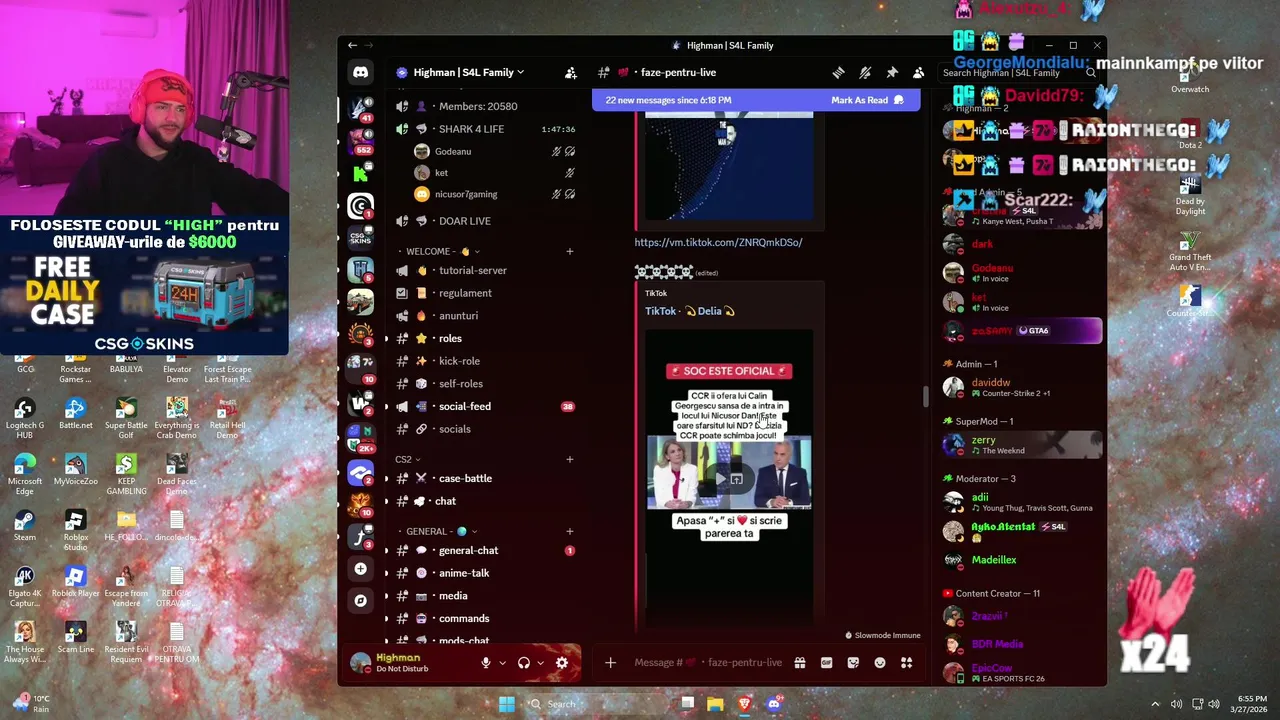Screen dimensions: 1280x720
Task: Open the sticker picker
Action: tap(853, 662)
